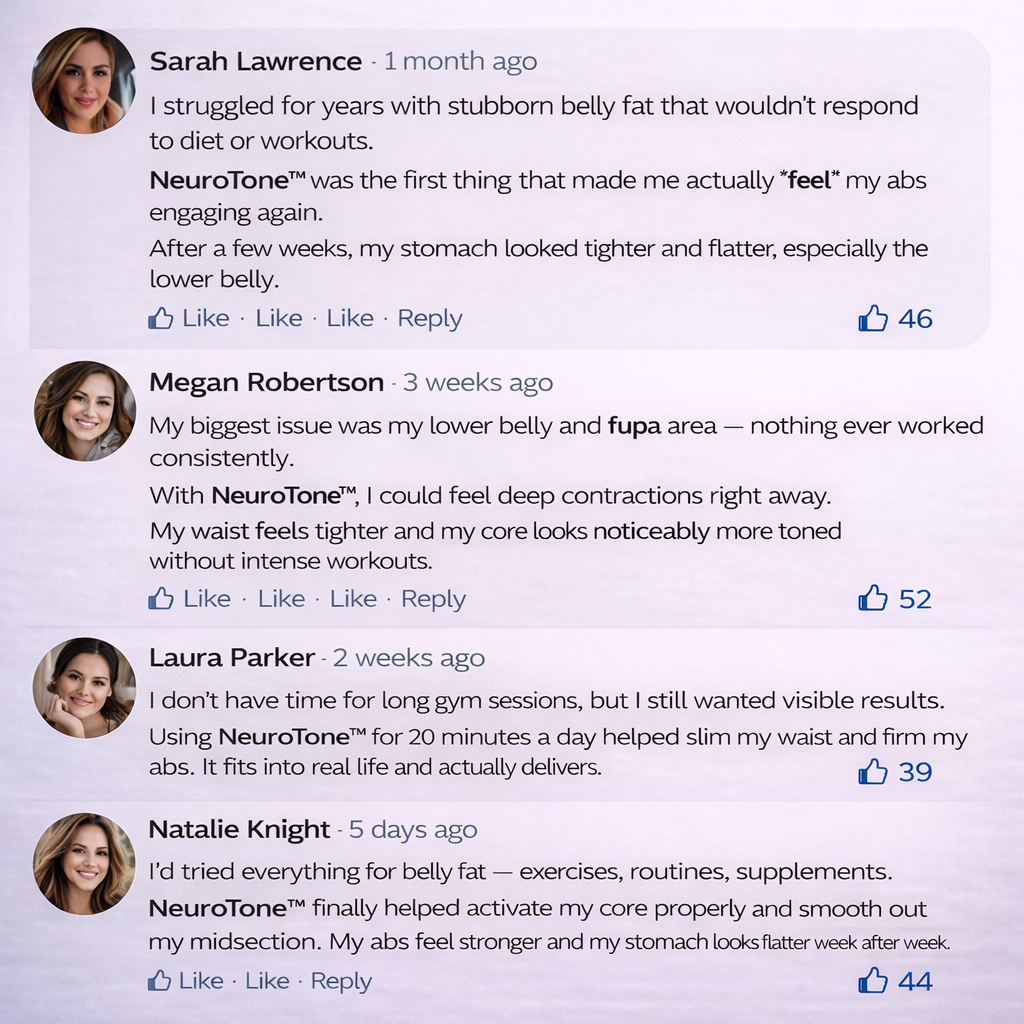The width and height of the screenshot is (1024, 1024).
Task: Click the thumbs-up icon beside 52 likes
Action: [x=873, y=598]
